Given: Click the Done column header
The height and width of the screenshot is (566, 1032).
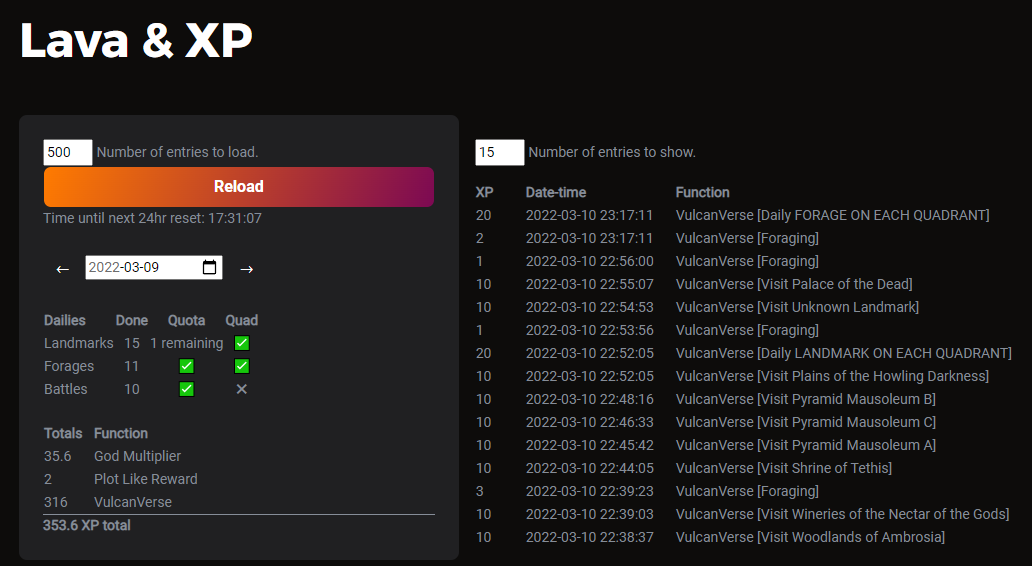Looking at the screenshot, I should [132, 321].
